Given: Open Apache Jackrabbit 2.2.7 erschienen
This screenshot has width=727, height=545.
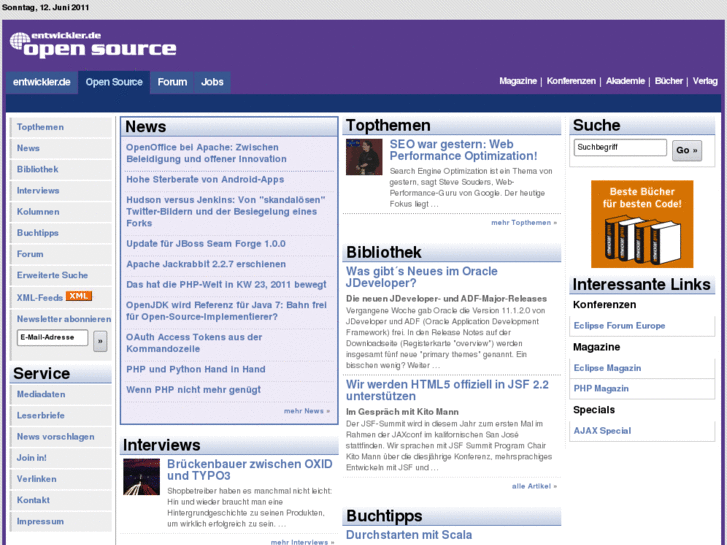Looking at the screenshot, I should tap(206, 264).
